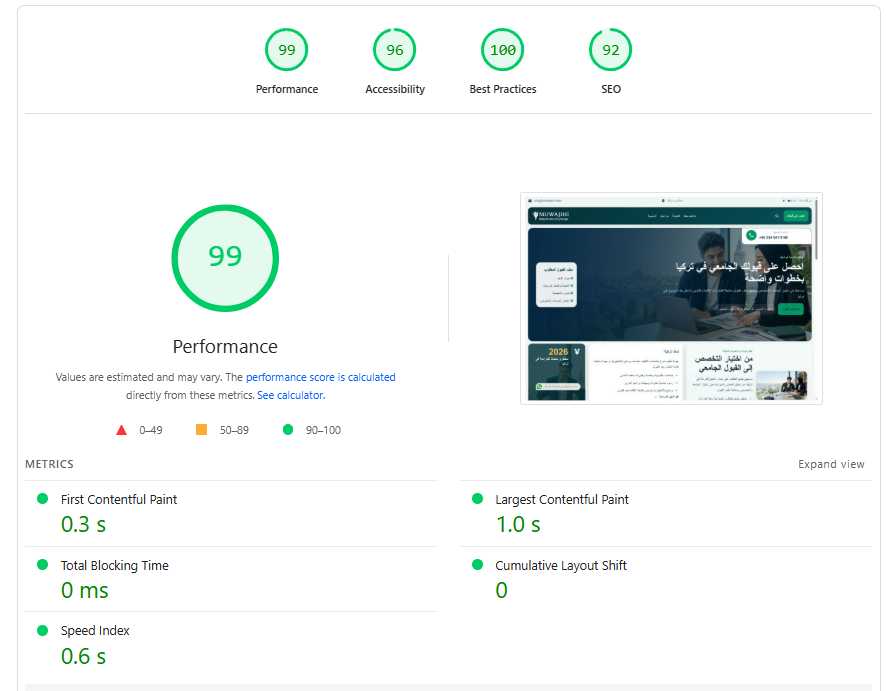
Task: Click the green dot beside Speed Index
Action: coord(42,630)
